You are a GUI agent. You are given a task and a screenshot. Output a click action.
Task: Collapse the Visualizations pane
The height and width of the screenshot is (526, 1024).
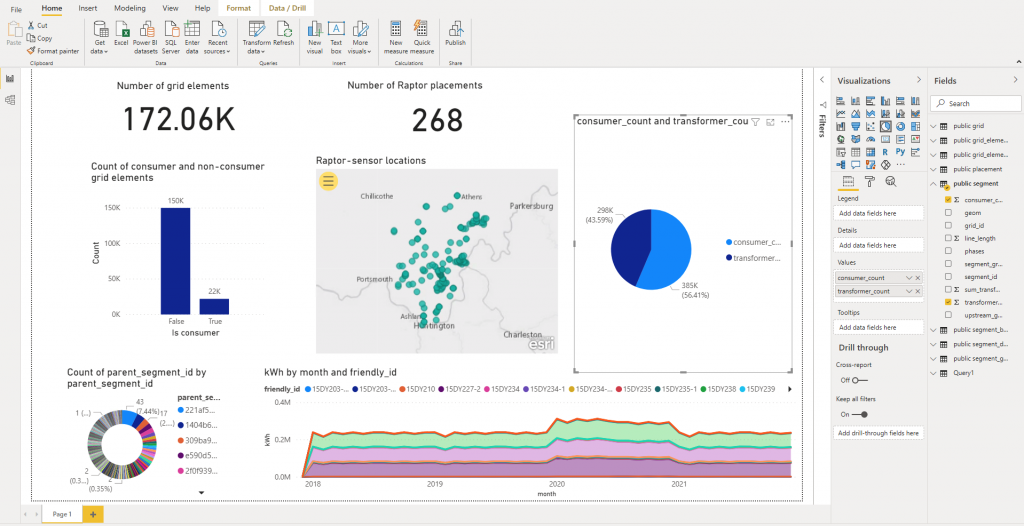[919, 80]
